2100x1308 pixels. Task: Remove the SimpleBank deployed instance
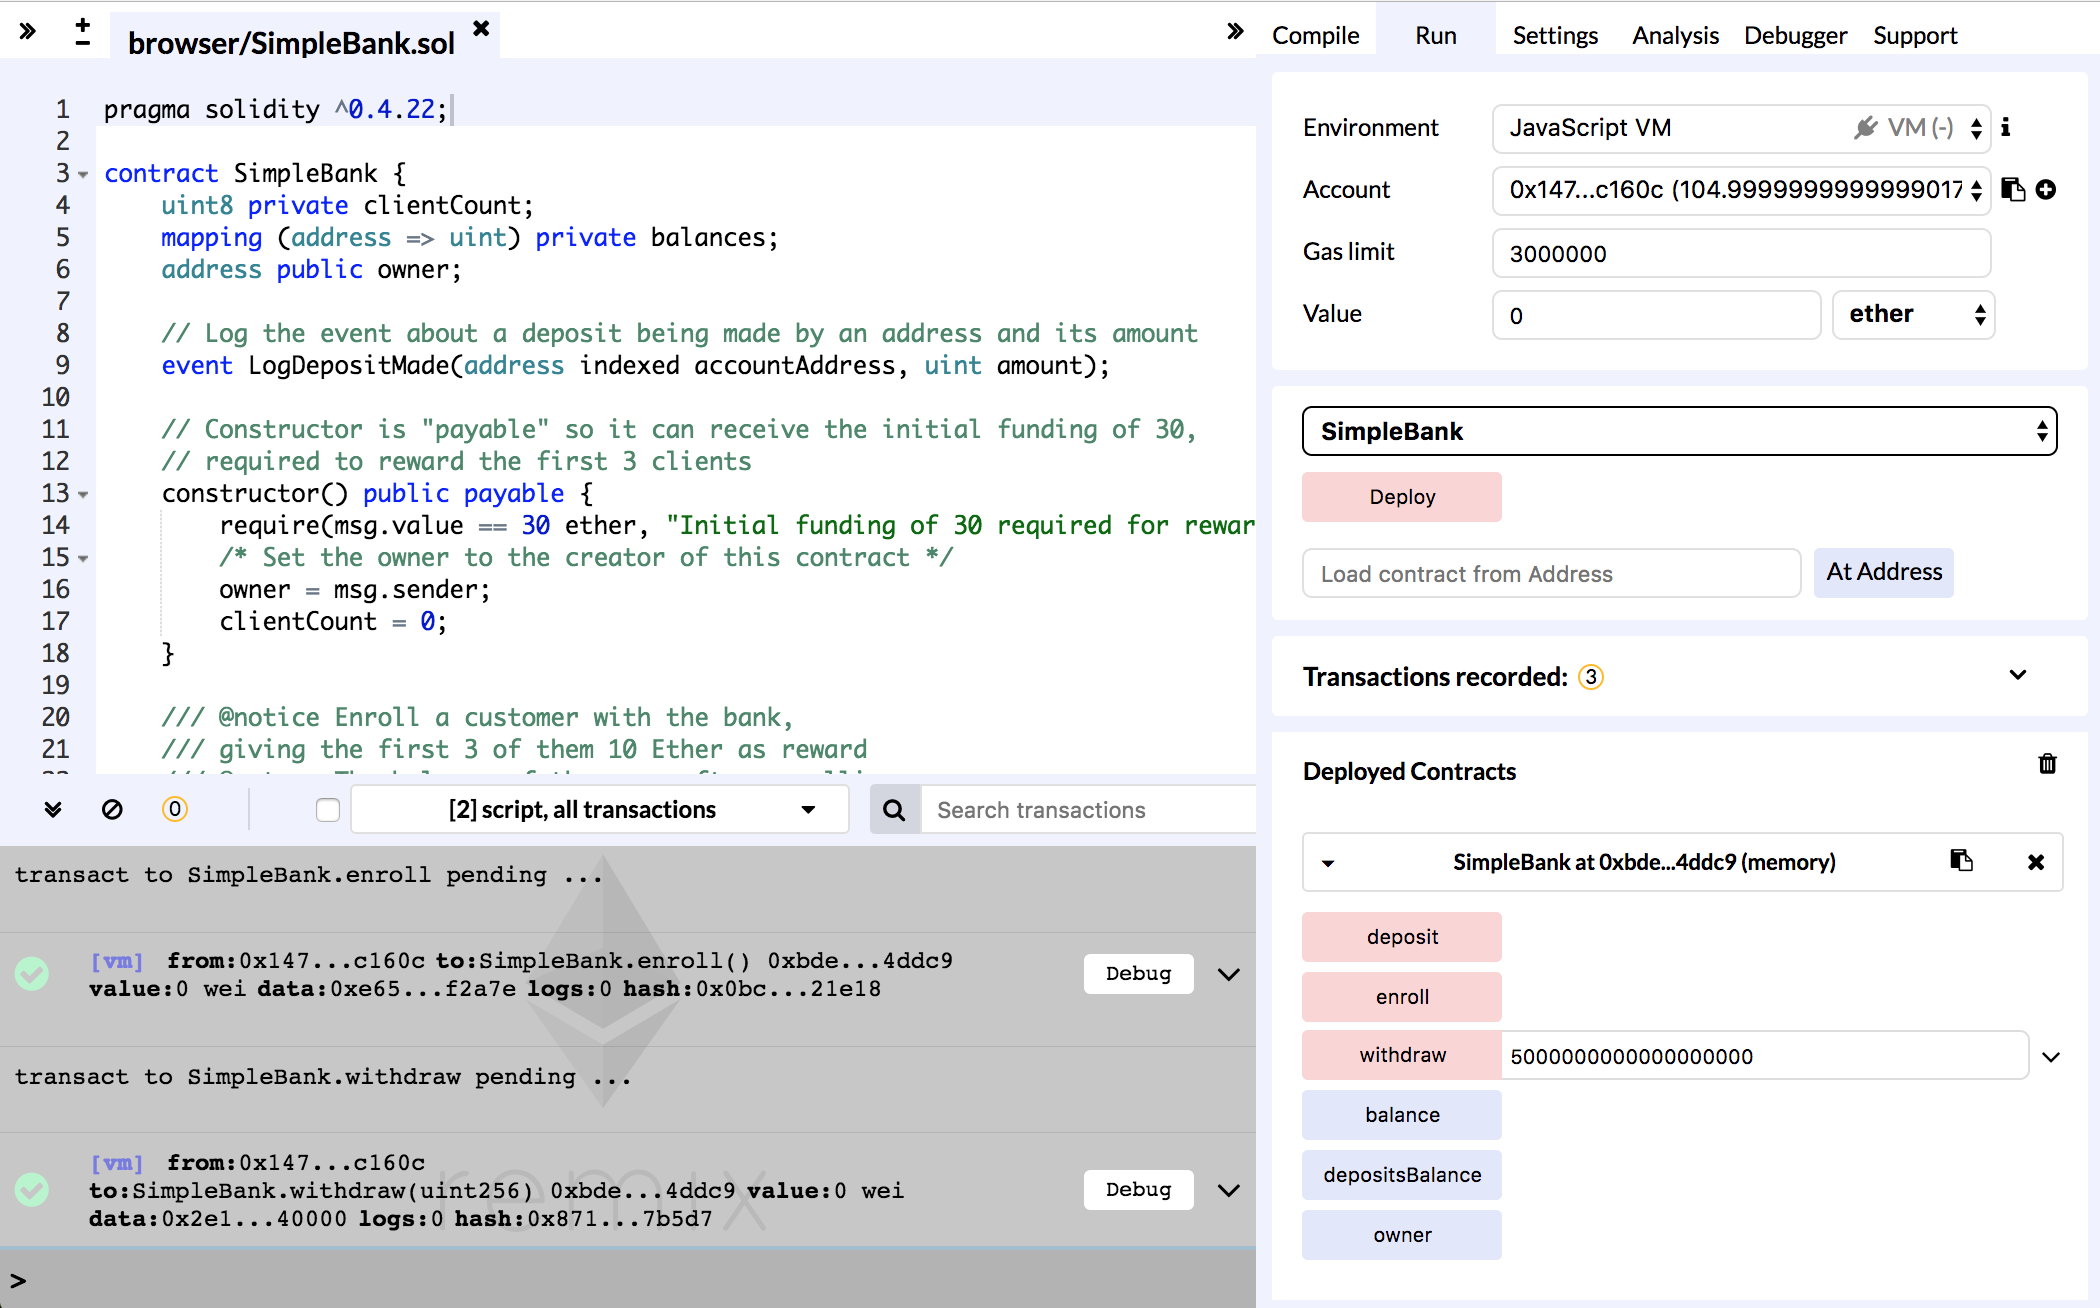pyautogui.click(x=2035, y=862)
